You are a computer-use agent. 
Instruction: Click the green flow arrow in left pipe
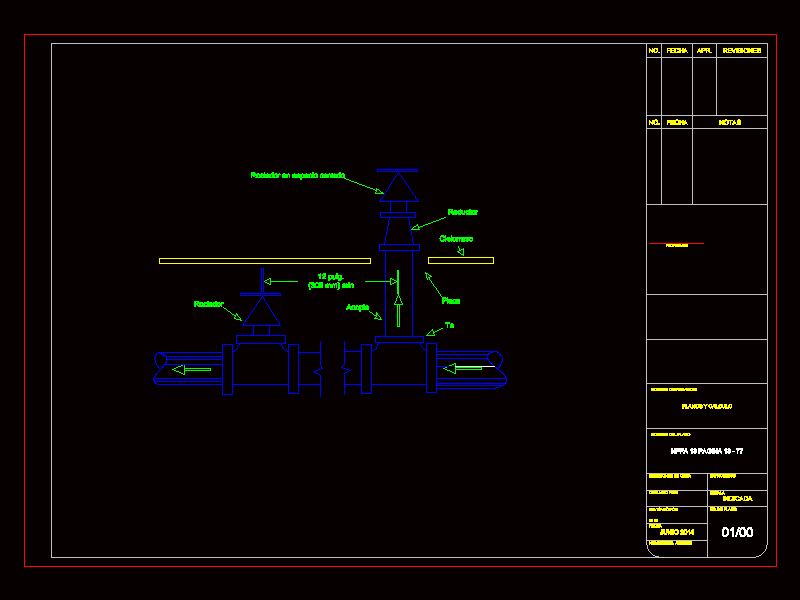(x=192, y=369)
